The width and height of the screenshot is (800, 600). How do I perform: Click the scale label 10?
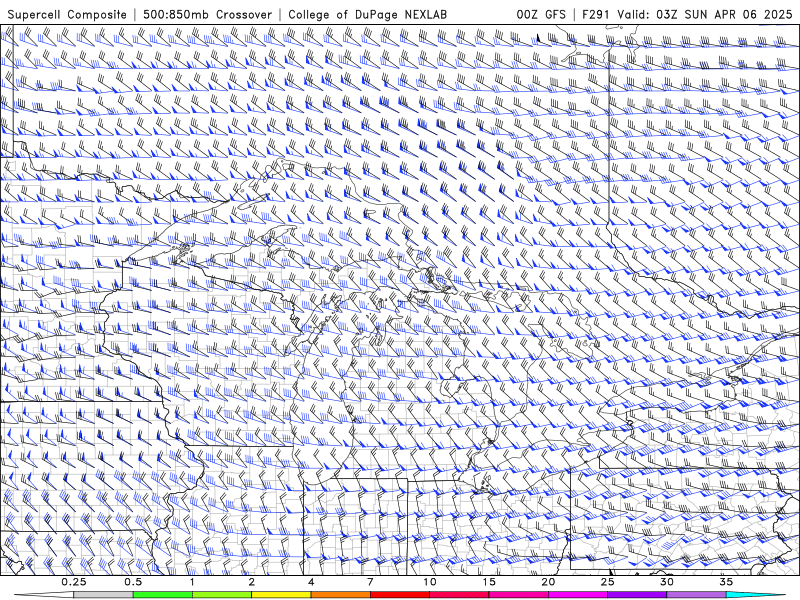coord(430,582)
